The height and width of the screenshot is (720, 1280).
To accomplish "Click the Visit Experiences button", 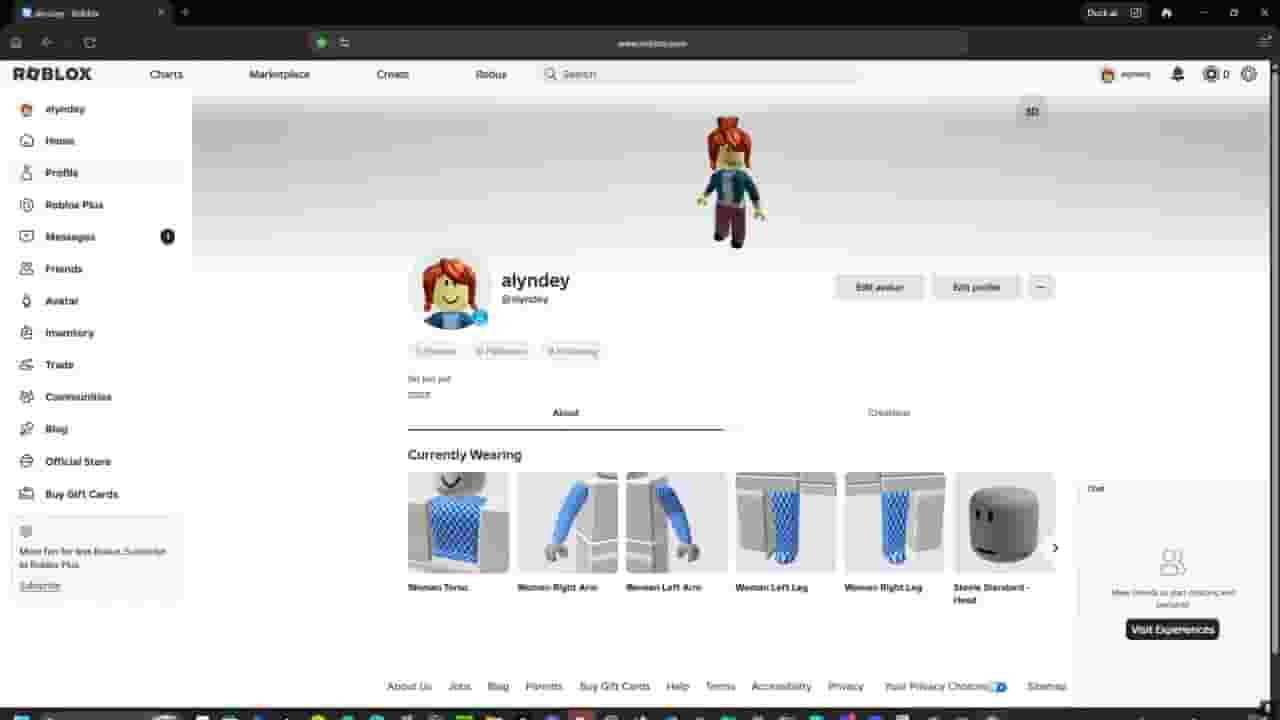I will click(1172, 629).
